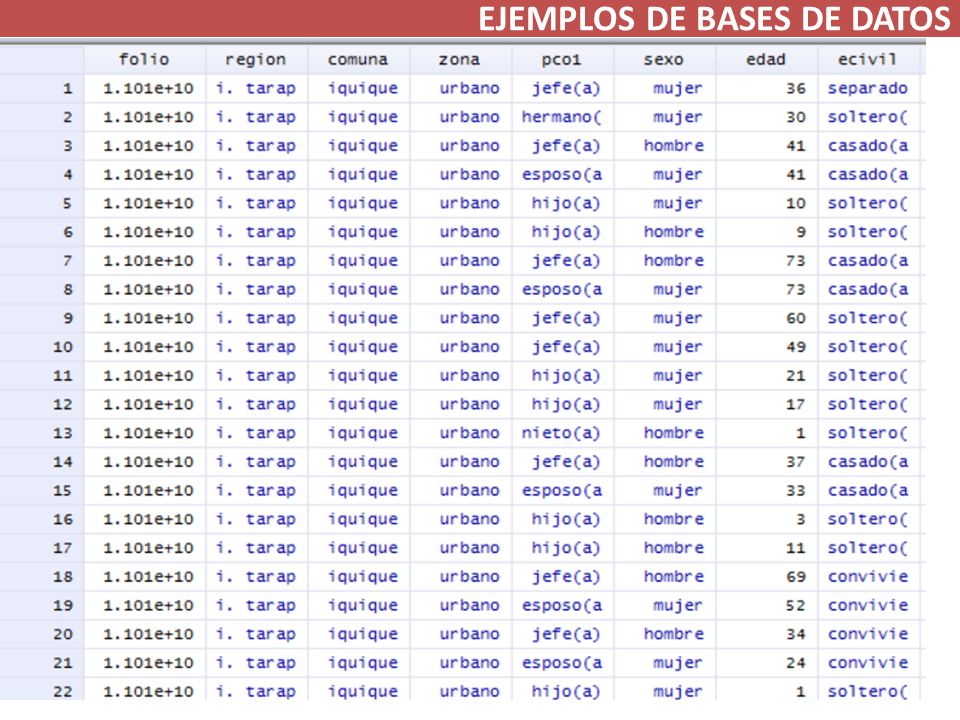Click the 'separado' ecivil cell
The image size is (960, 720).
click(868, 89)
